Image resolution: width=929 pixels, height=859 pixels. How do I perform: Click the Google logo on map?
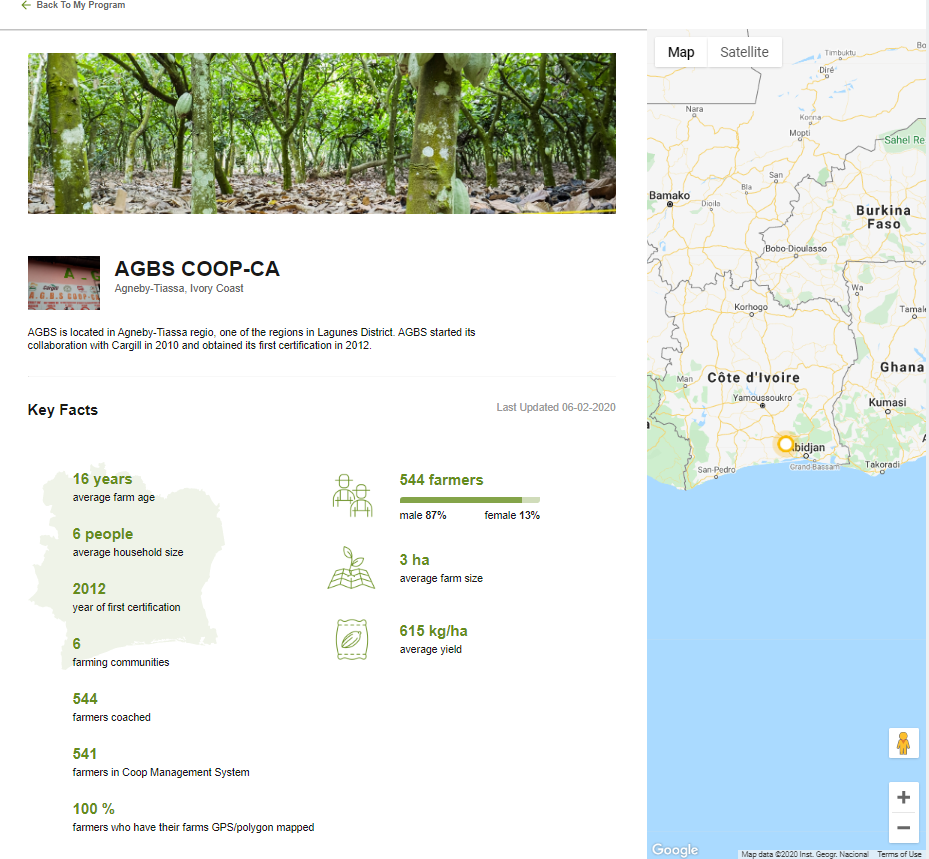click(x=675, y=850)
